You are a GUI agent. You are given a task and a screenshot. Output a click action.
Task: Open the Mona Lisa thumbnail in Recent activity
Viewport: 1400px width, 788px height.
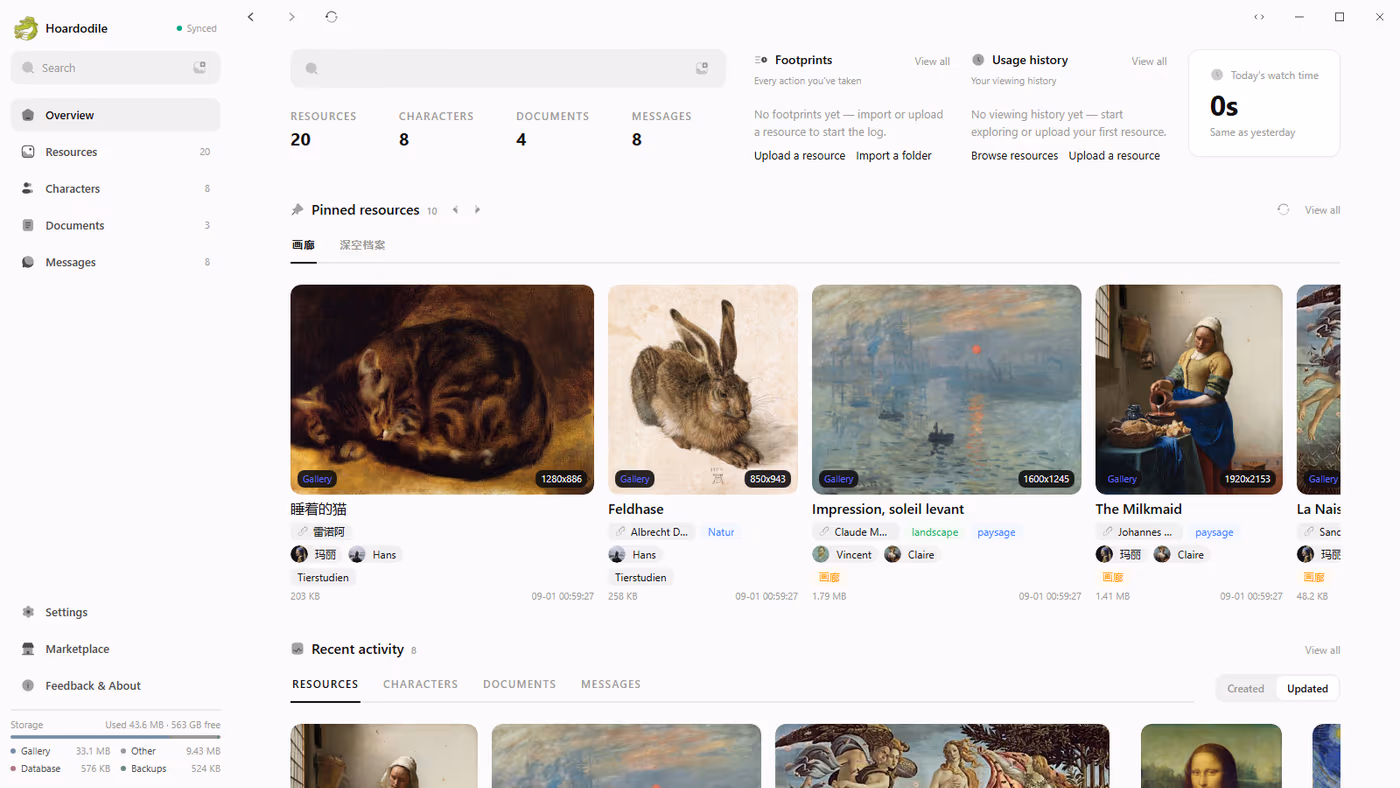coord(1211,756)
